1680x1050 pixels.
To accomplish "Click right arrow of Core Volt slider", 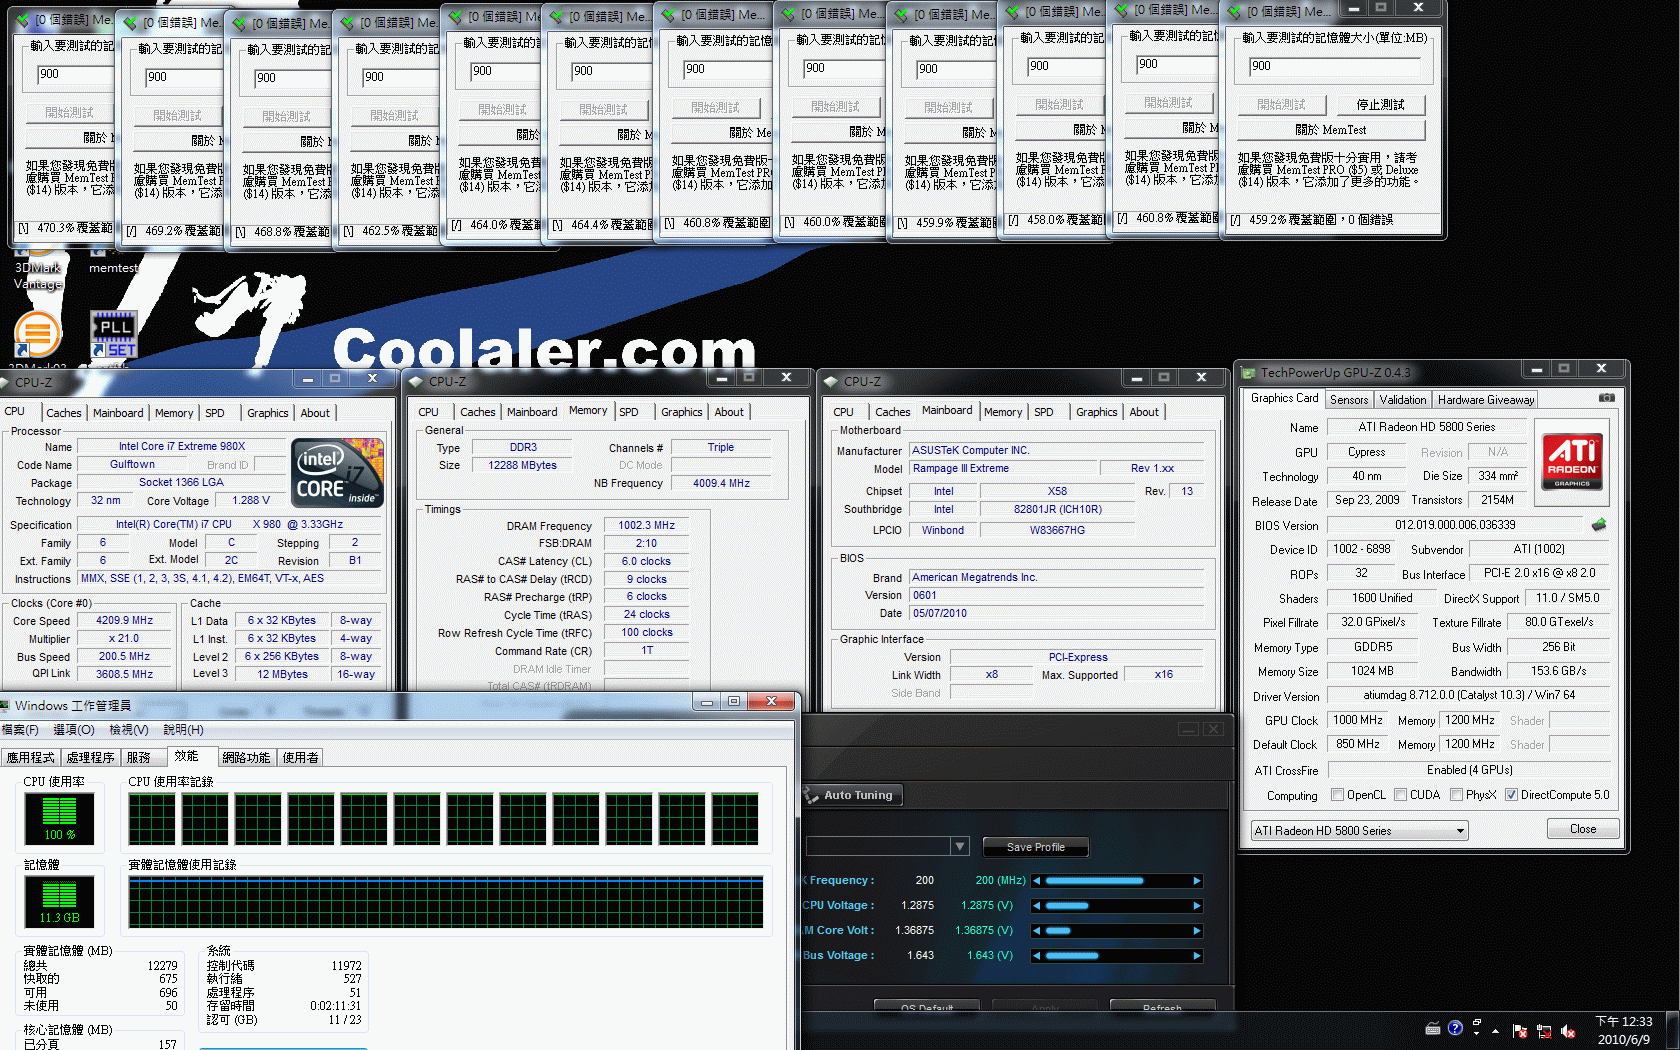I will [x=1196, y=931].
